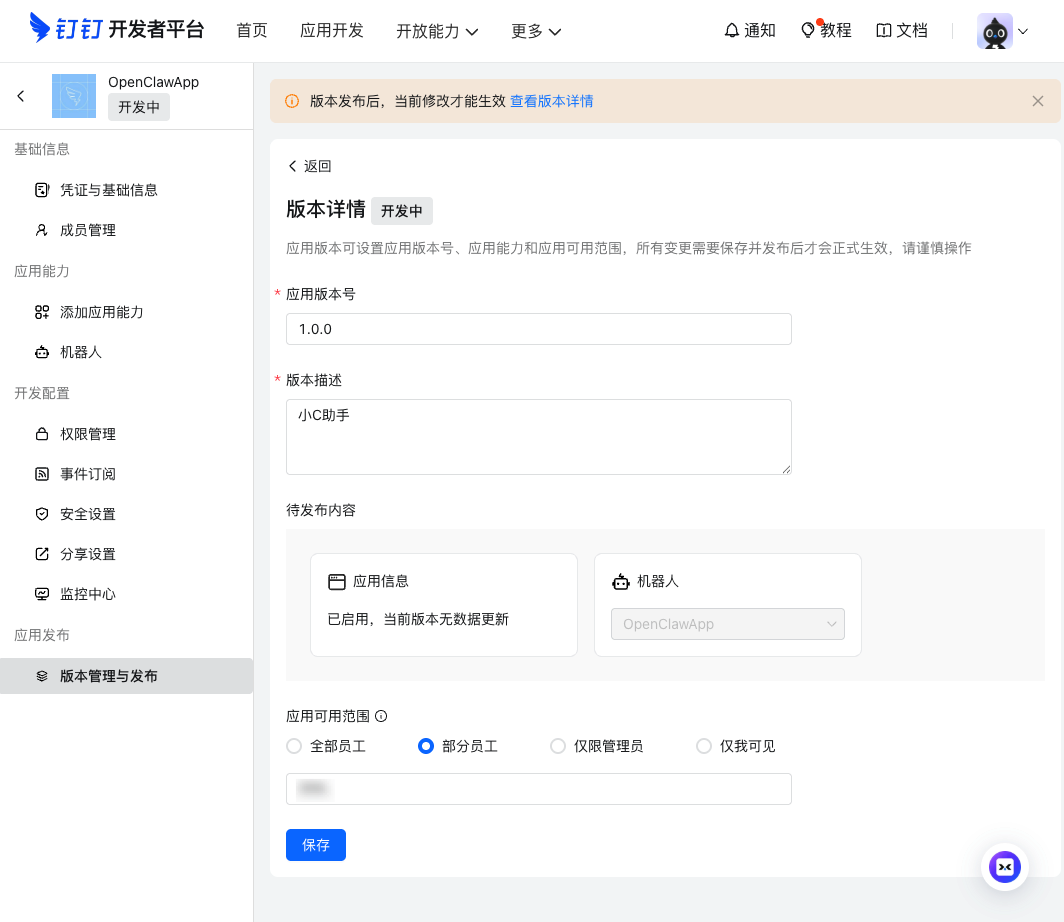The image size is (1064, 922).
Task: Open the floating chat assistant bubble
Action: click(x=1005, y=867)
